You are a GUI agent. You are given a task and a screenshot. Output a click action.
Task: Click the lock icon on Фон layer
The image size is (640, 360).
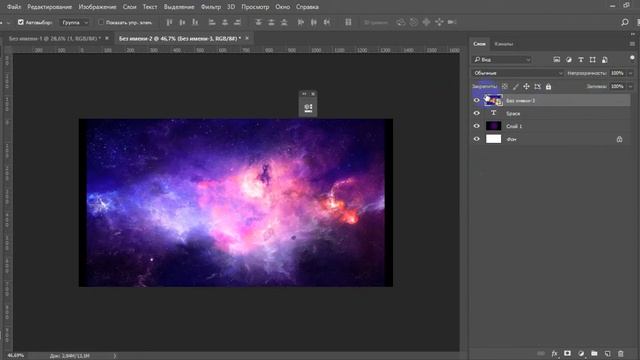pos(619,139)
